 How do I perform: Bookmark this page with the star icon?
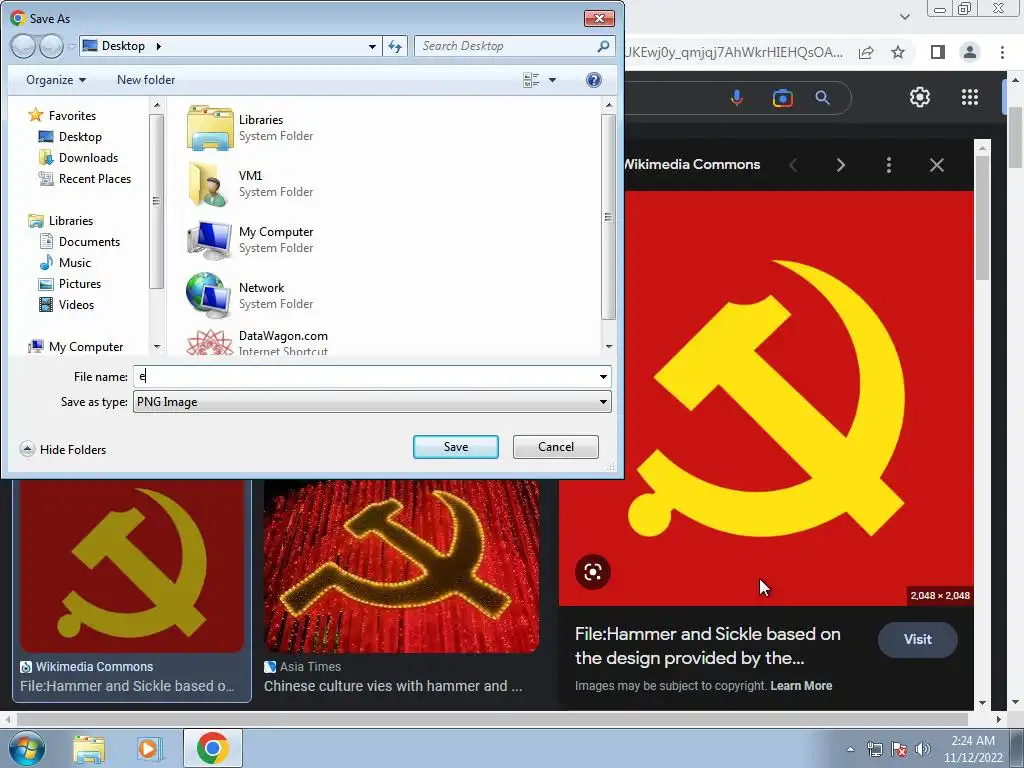click(x=899, y=52)
